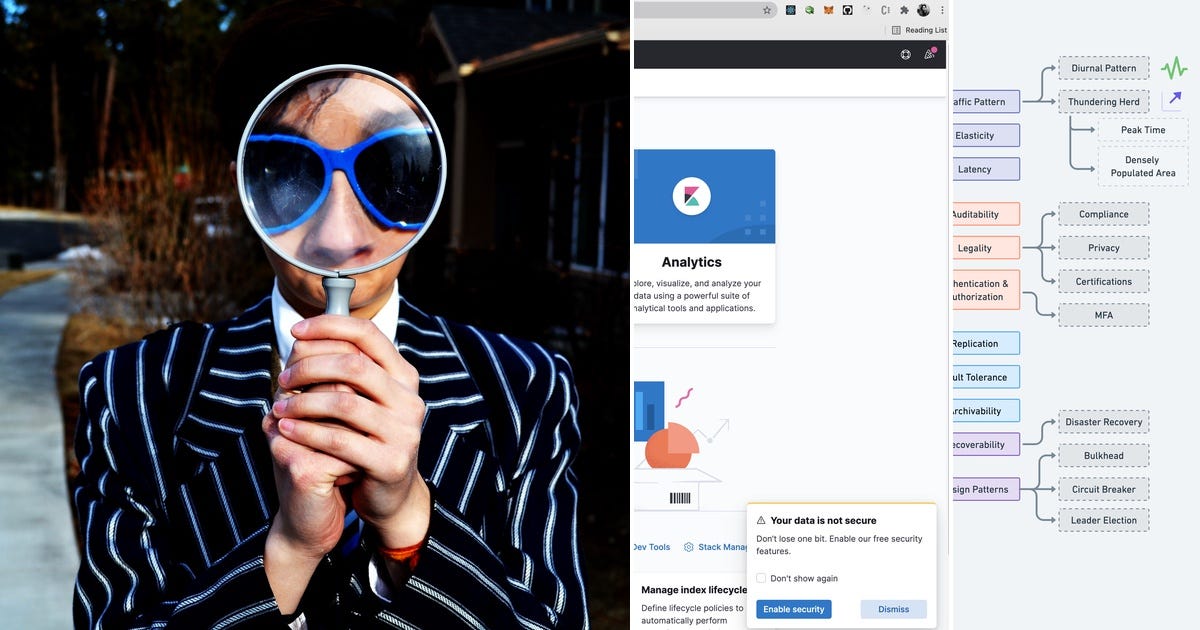Click inside the browser address bar

[700, 9]
